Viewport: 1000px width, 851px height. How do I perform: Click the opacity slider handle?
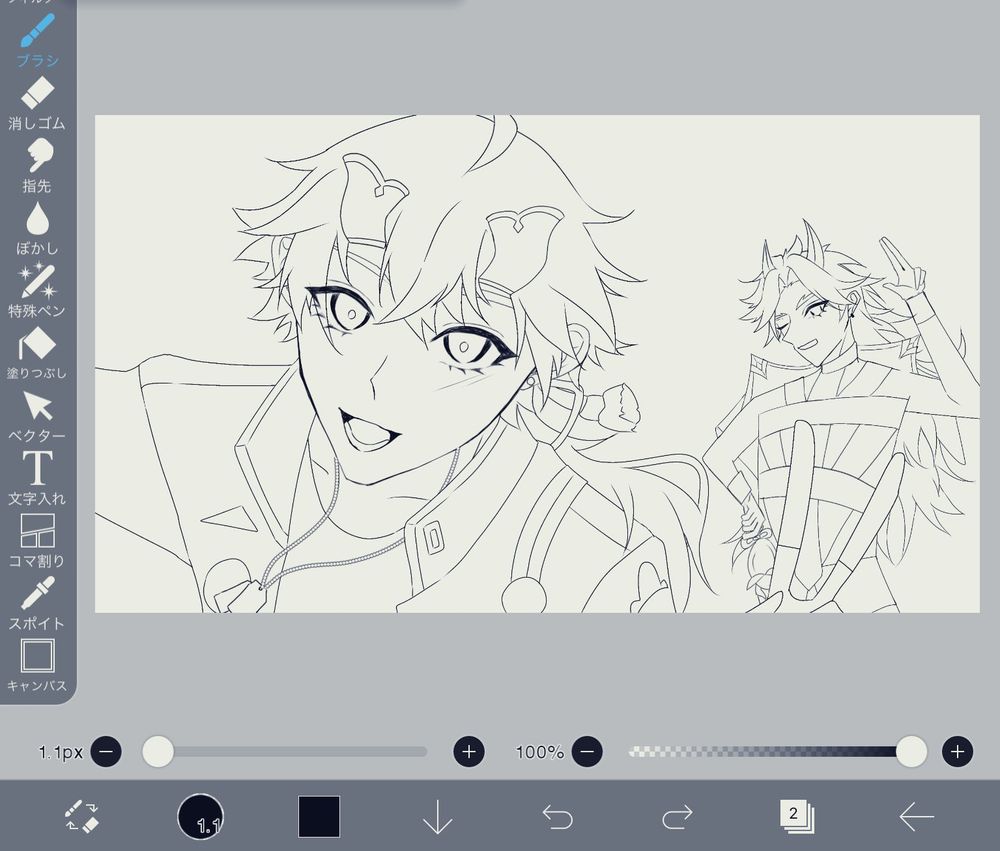click(x=911, y=751)
